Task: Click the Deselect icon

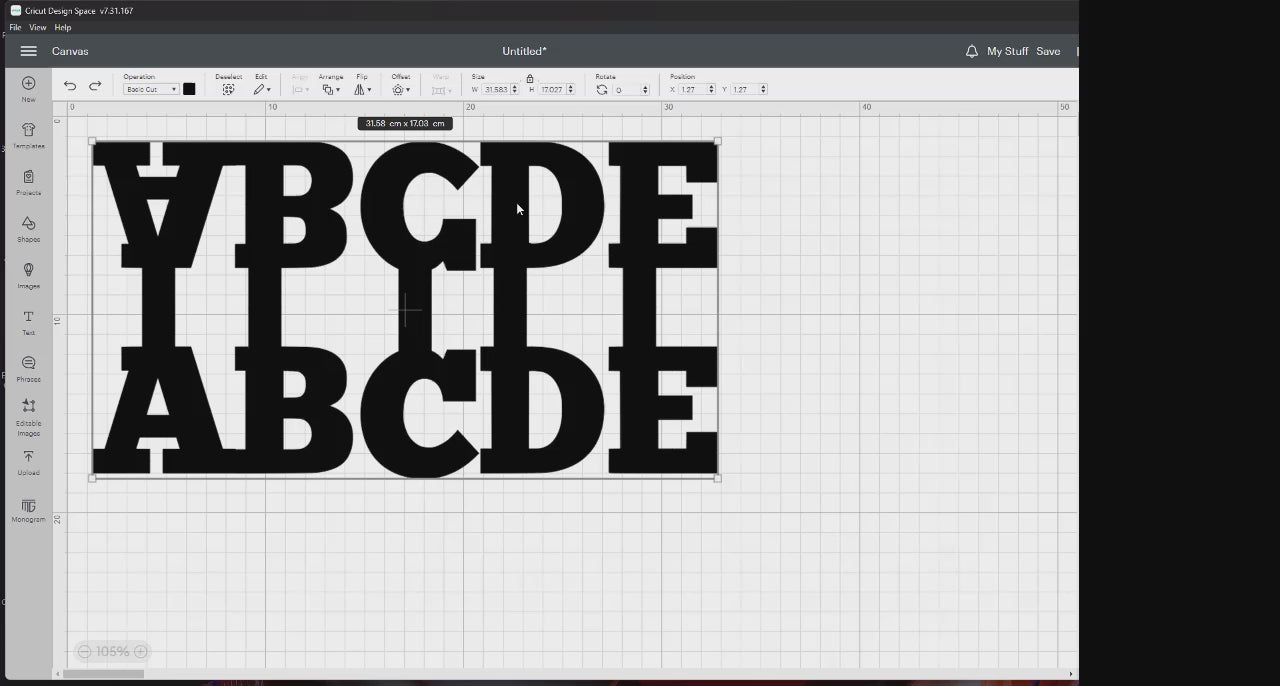Action: 228,89
